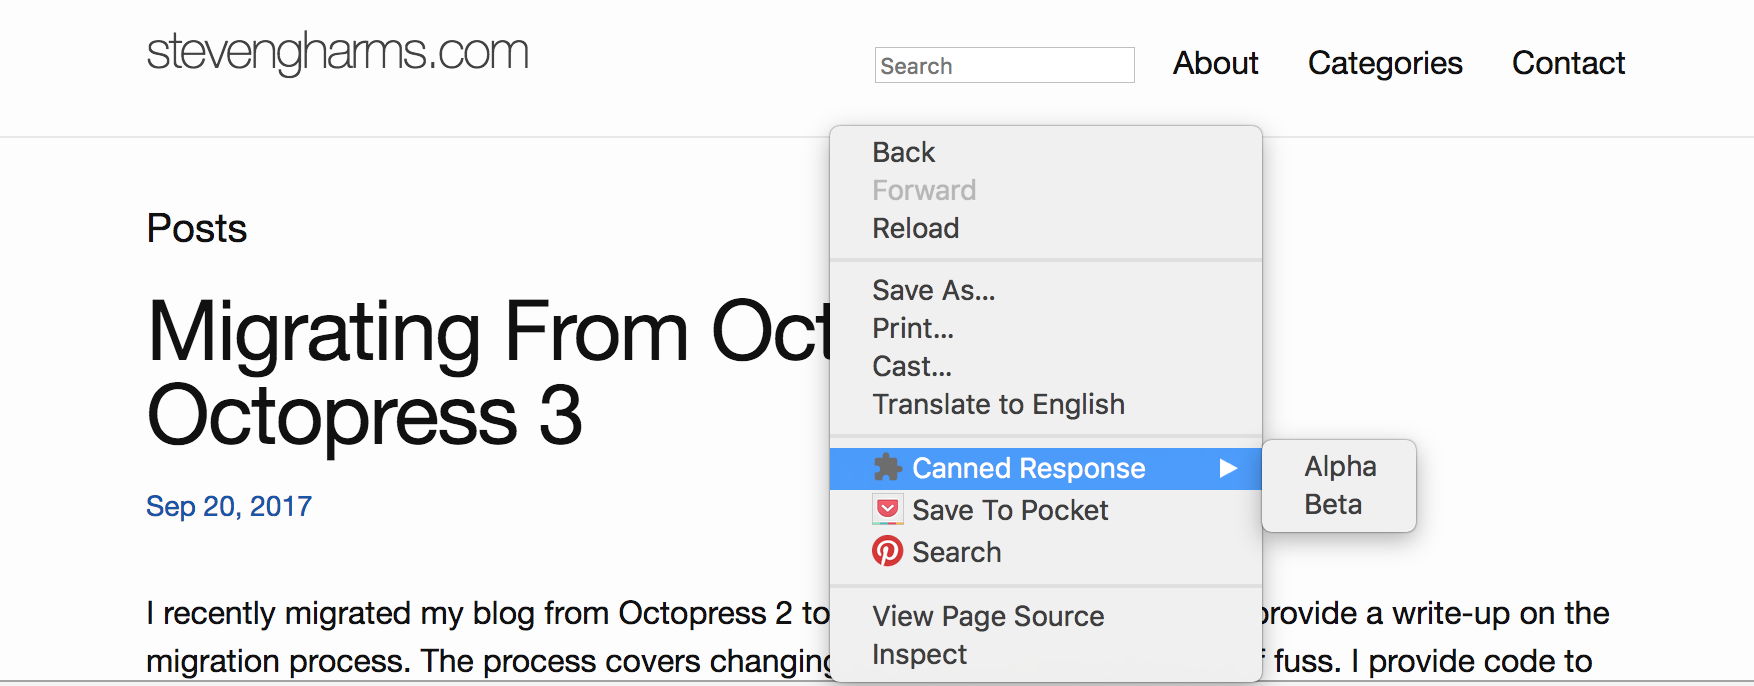Choose Inspect from the context menu
1754x686 pixels.
[919, 654]
